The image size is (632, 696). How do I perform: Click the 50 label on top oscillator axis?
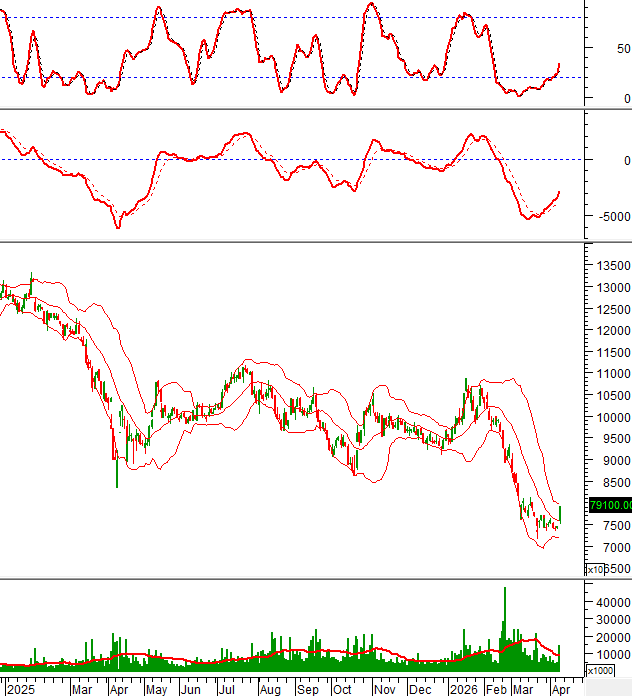[623, 48]
